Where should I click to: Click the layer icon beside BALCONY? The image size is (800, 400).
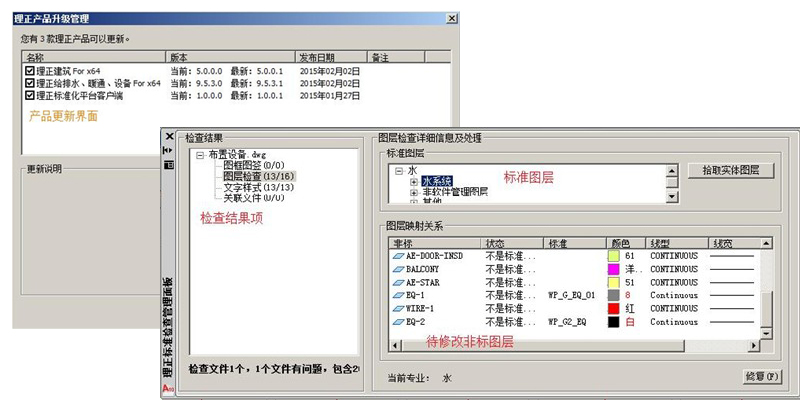click(x=397, y=269)
